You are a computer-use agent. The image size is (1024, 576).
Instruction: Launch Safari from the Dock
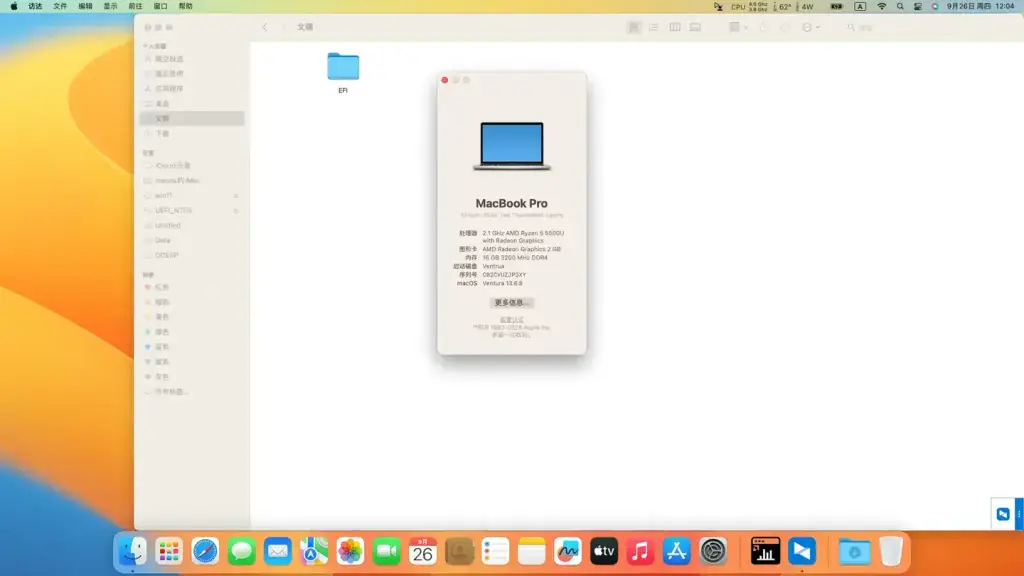tap(205, 552)
